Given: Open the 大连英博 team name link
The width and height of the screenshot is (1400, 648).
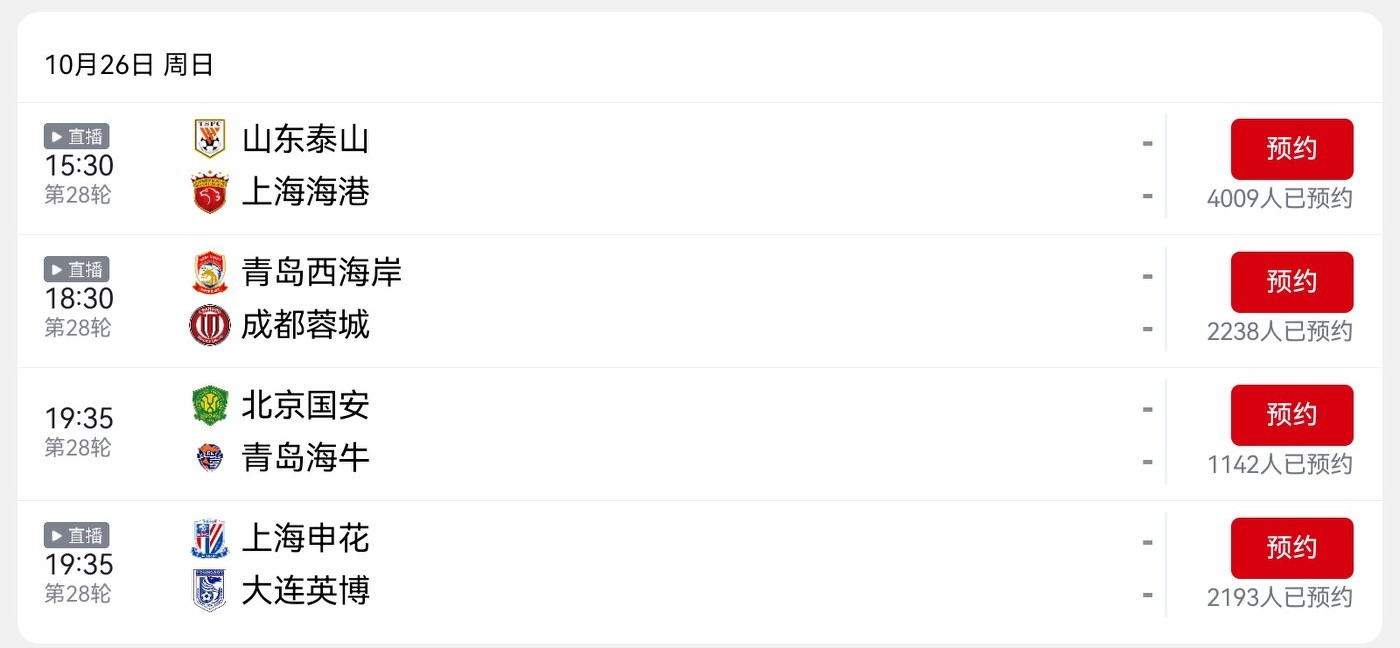Looking at the screenshot, I should pos(305,591).
